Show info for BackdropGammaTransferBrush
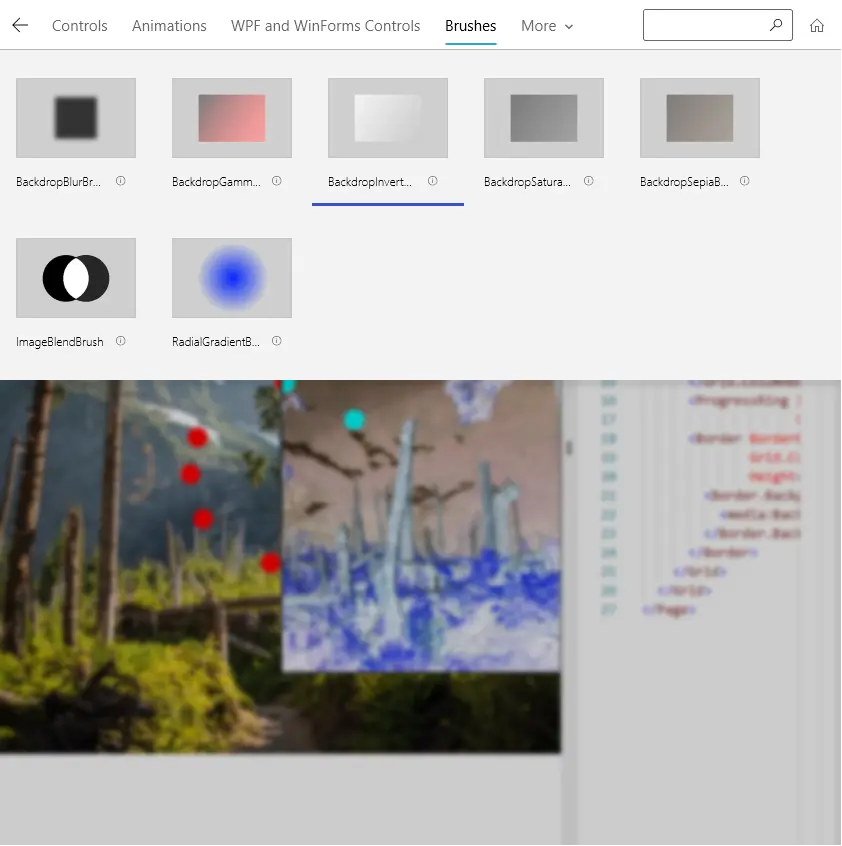 (x=277, y=181)
